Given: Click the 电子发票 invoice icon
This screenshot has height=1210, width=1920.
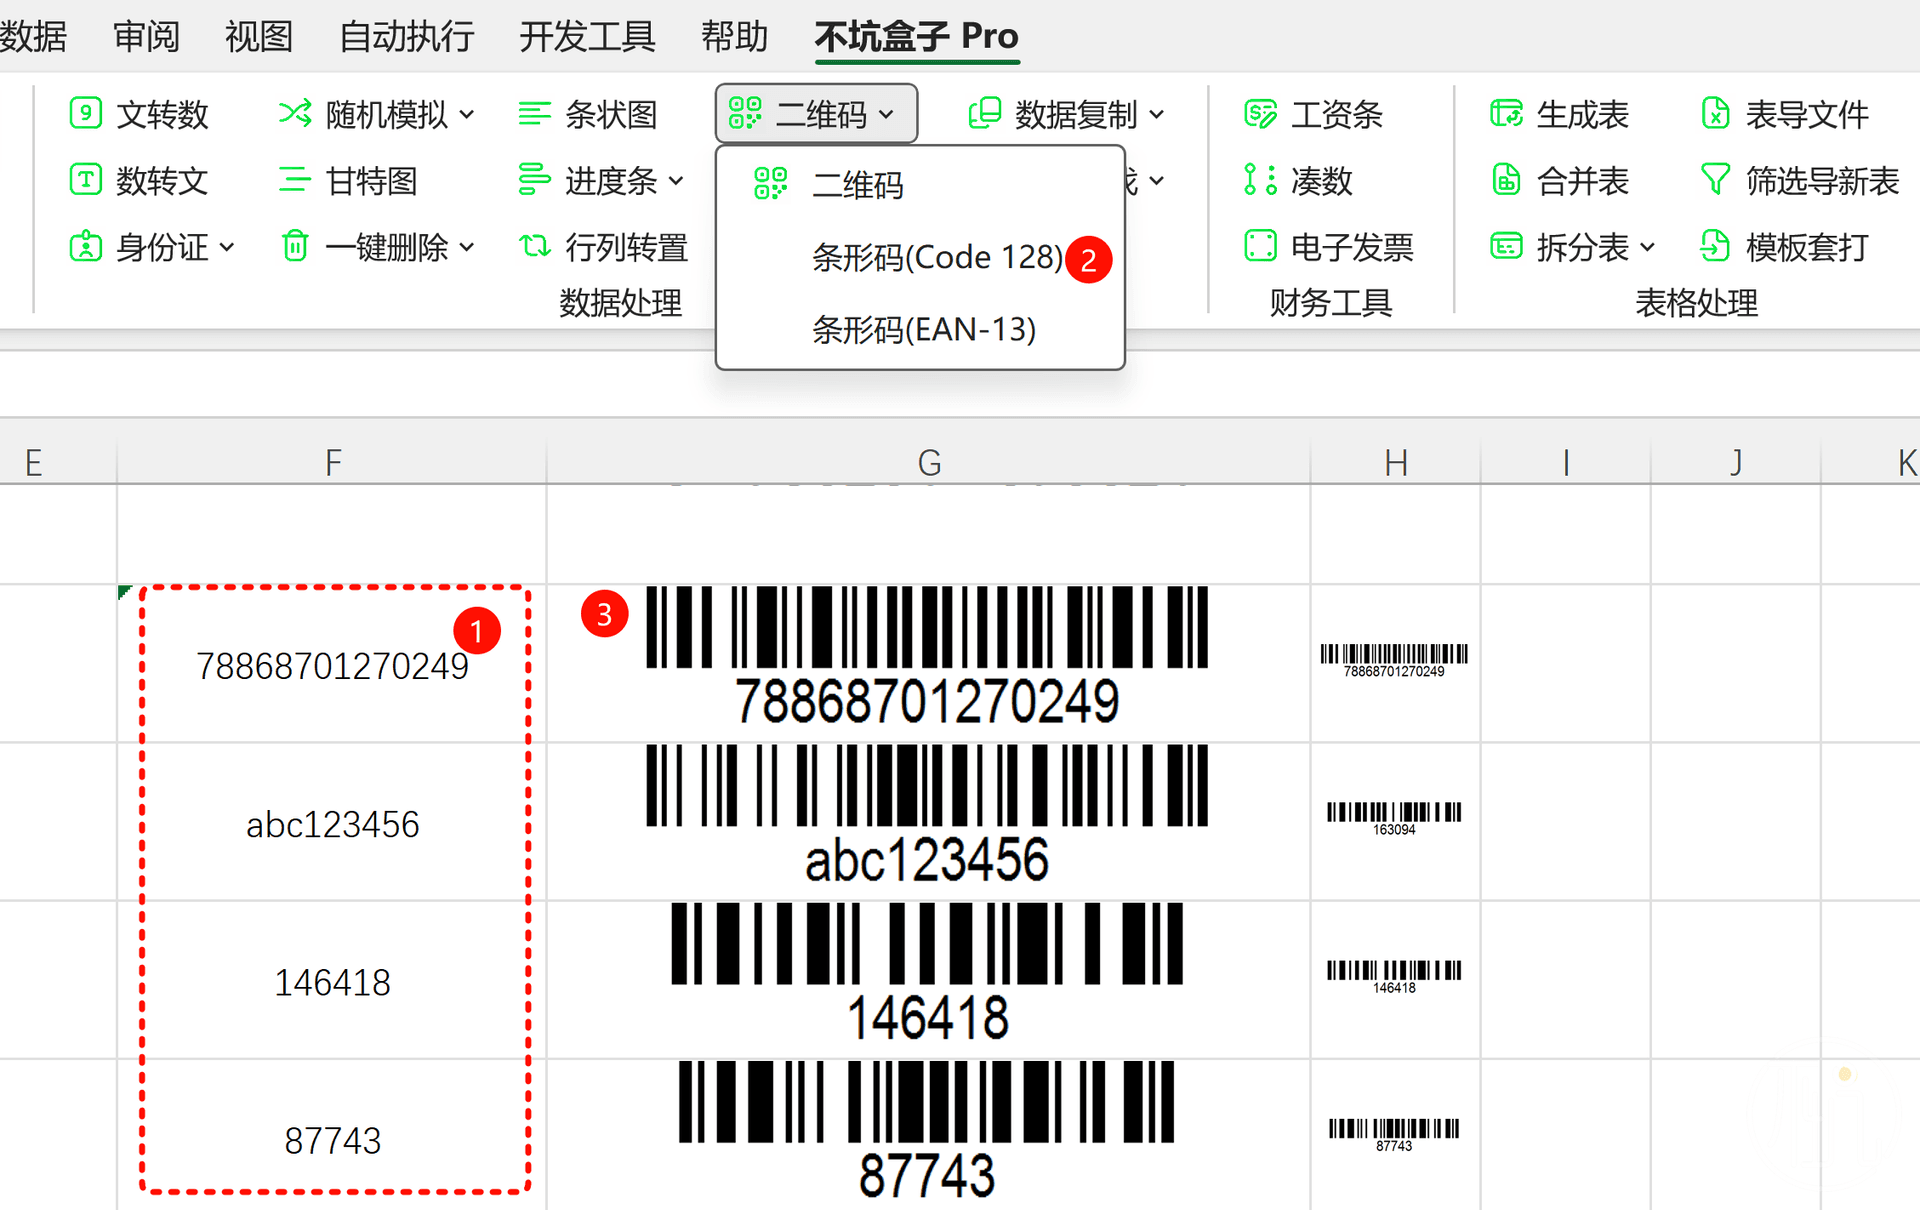Looking at the screenshot, I should tap(1260, 246).
